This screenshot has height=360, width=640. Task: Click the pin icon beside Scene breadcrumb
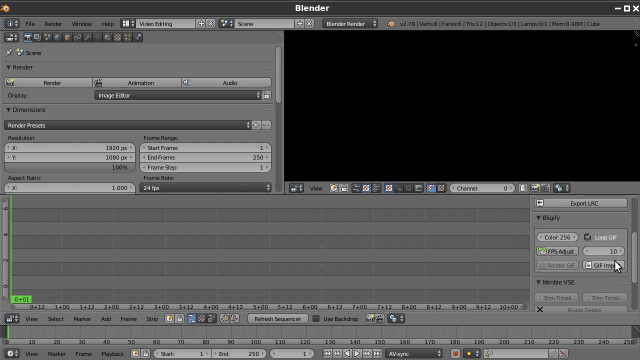[9, 53]
